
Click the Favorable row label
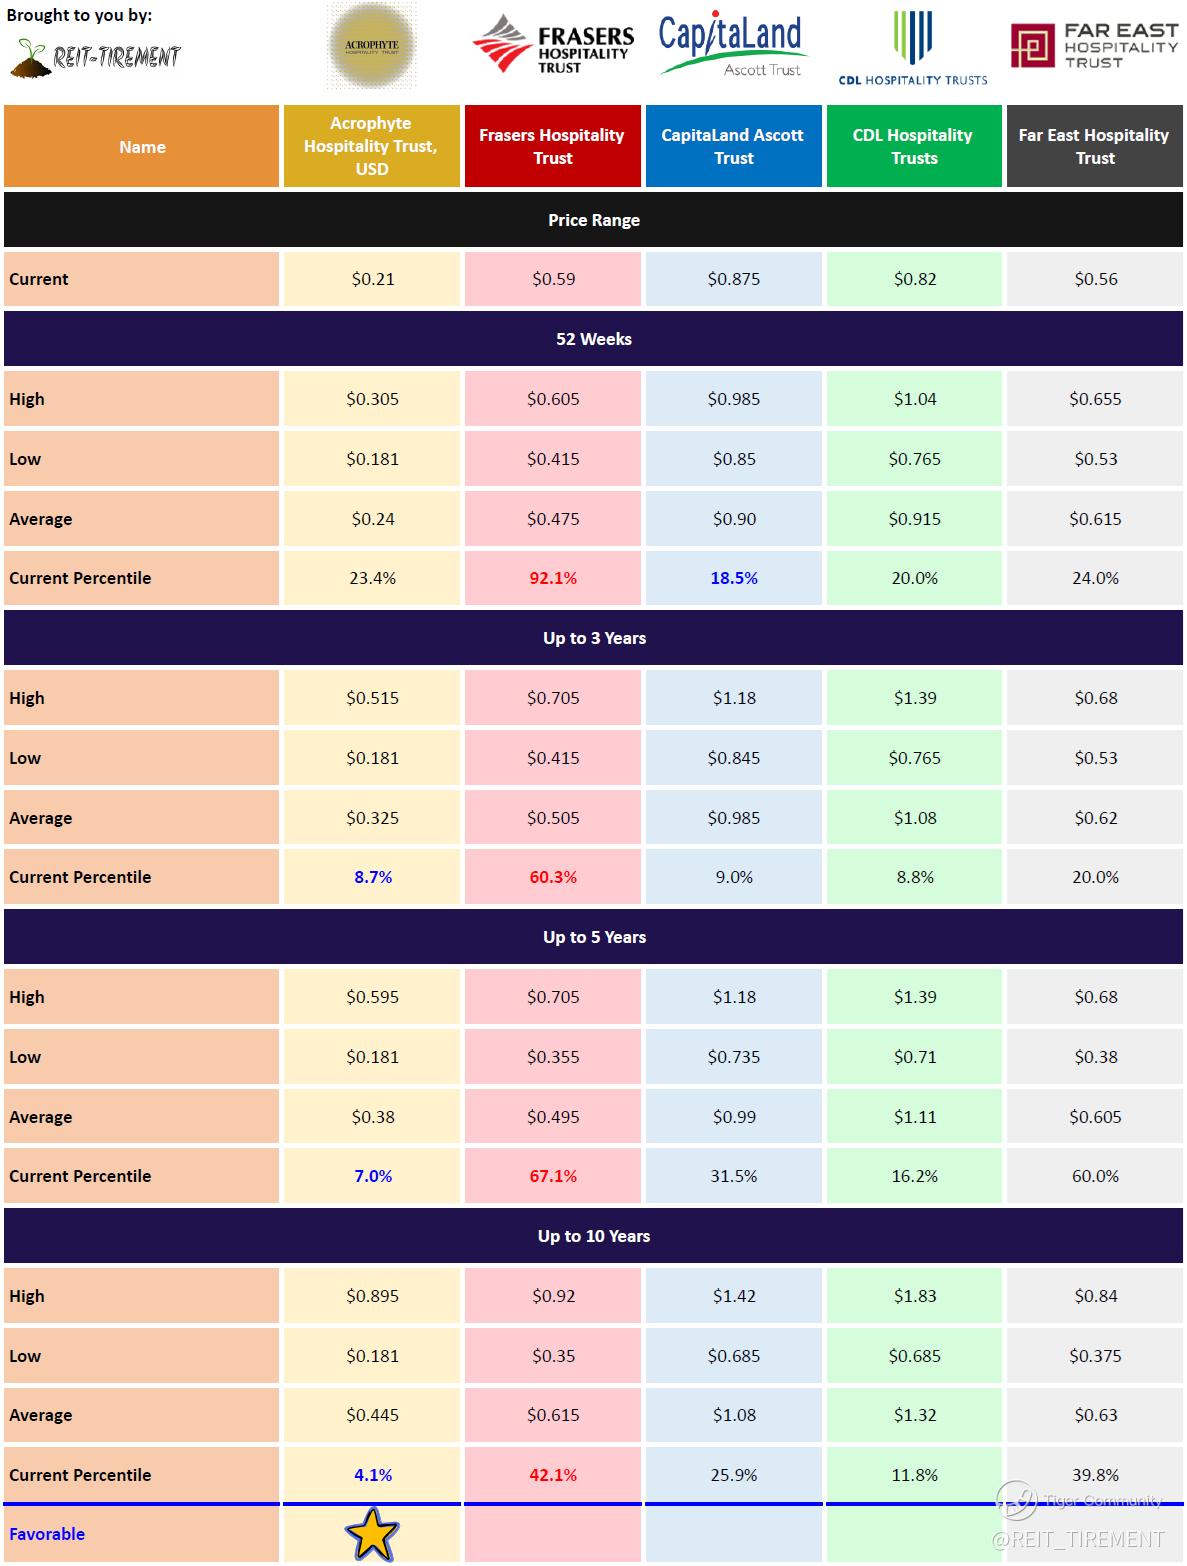pyautogui.click(x=47, y=1534)
